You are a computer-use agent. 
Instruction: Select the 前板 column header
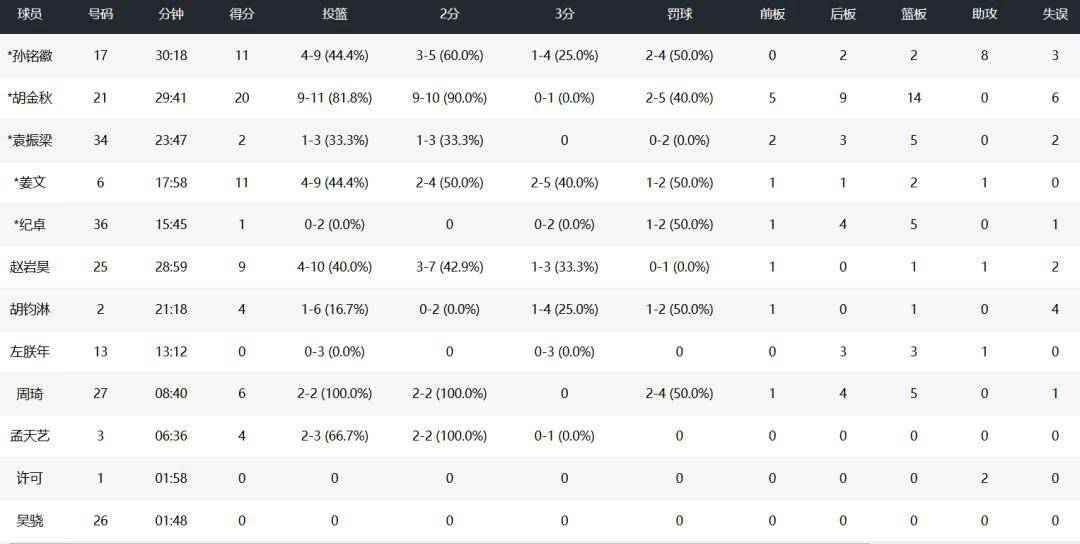[772, 14]
